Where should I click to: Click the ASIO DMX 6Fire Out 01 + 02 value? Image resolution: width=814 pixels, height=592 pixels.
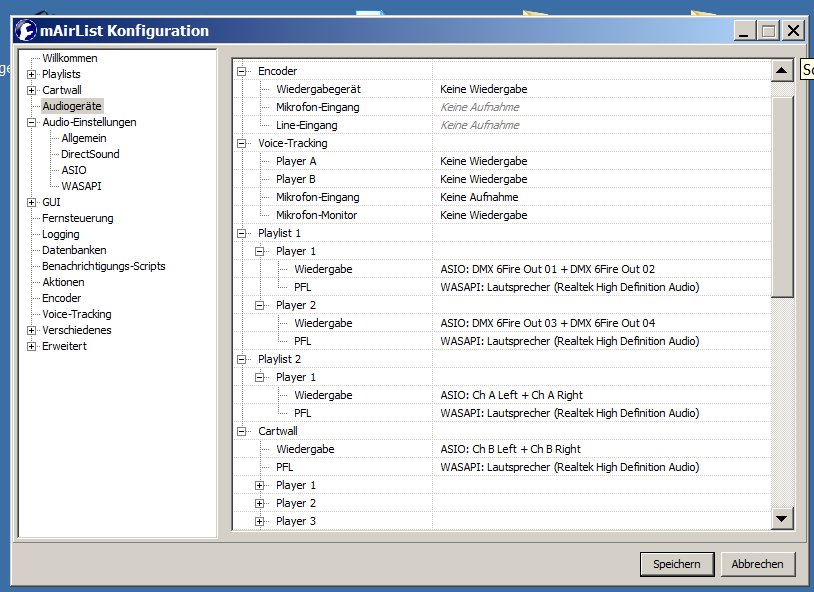tap(548, 269)
